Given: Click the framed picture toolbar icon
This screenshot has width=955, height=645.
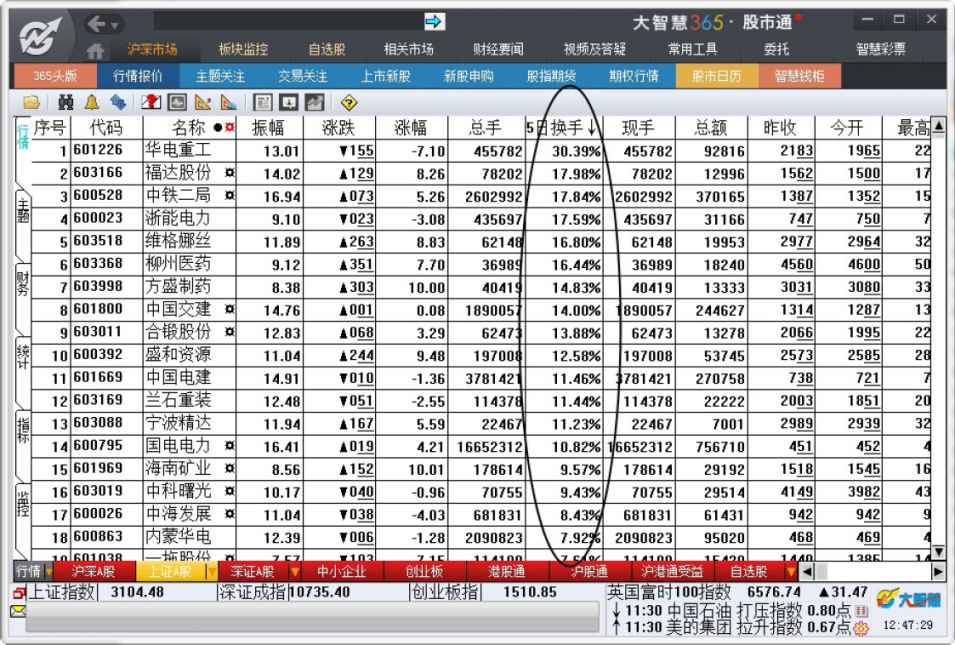Looking at the screenshot, I should tap(177, 102).
